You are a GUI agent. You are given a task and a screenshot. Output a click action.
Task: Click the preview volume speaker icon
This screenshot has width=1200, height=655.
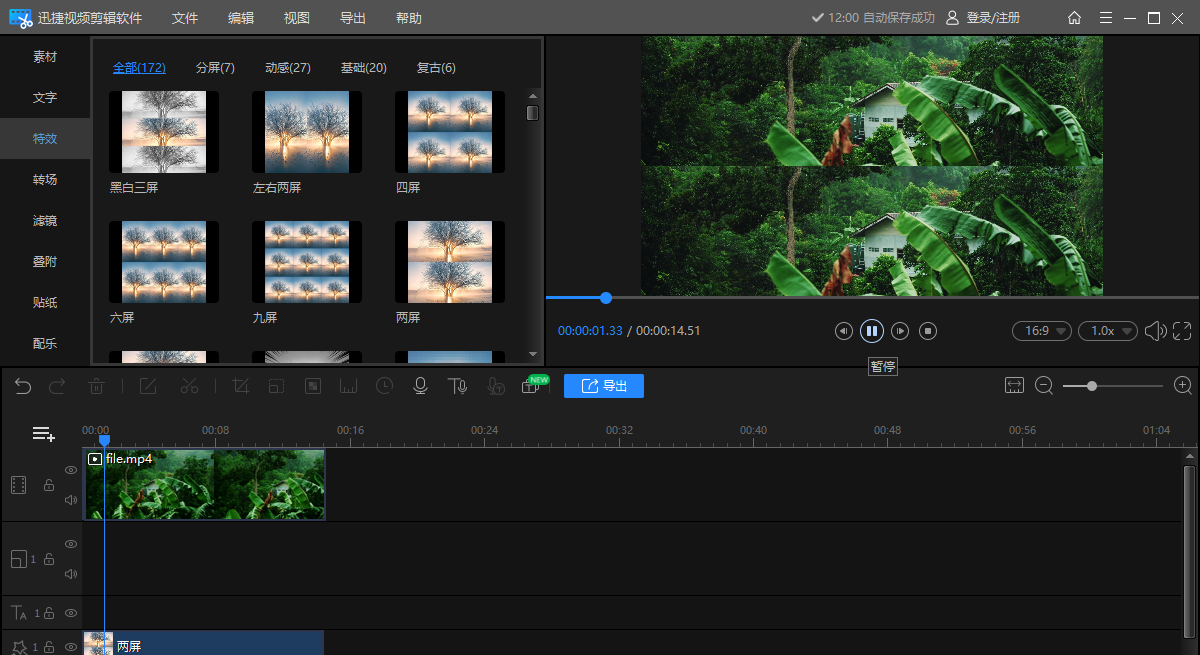tap(1155, 331)
